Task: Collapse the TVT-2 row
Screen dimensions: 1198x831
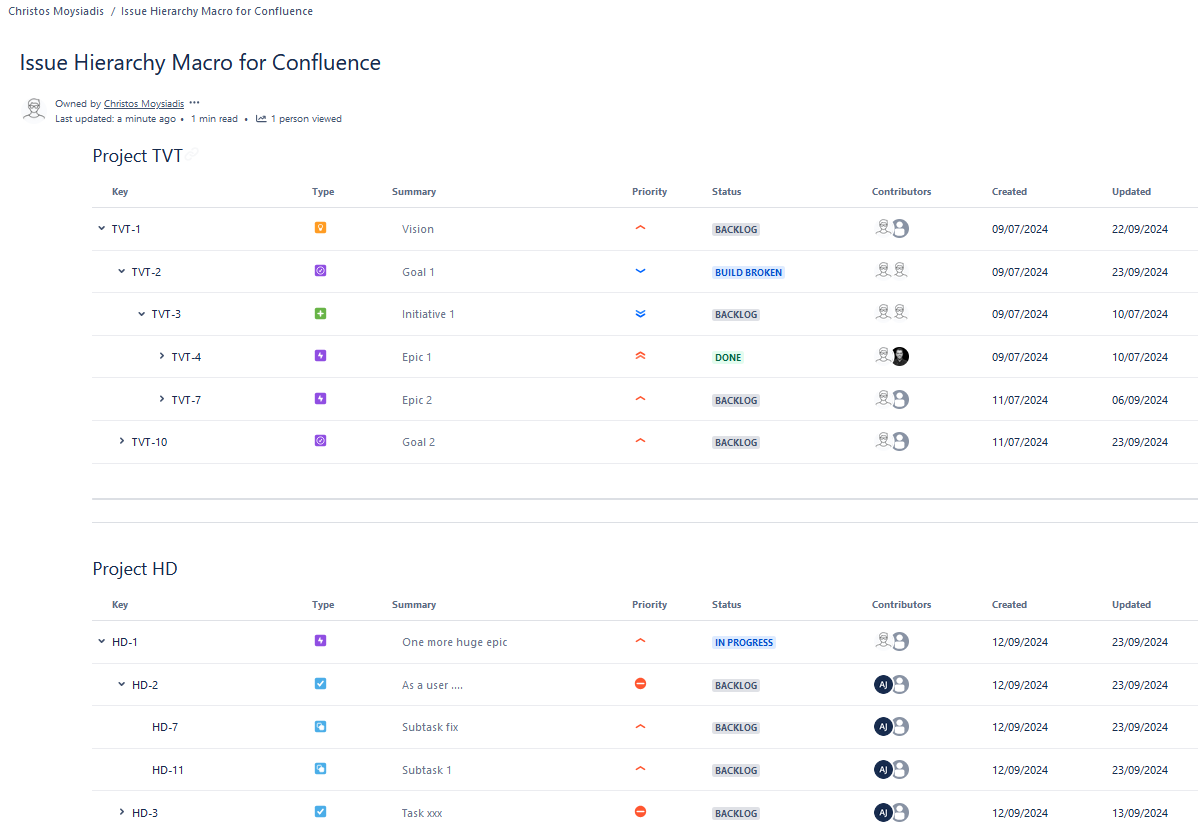Action: (121, 271)
